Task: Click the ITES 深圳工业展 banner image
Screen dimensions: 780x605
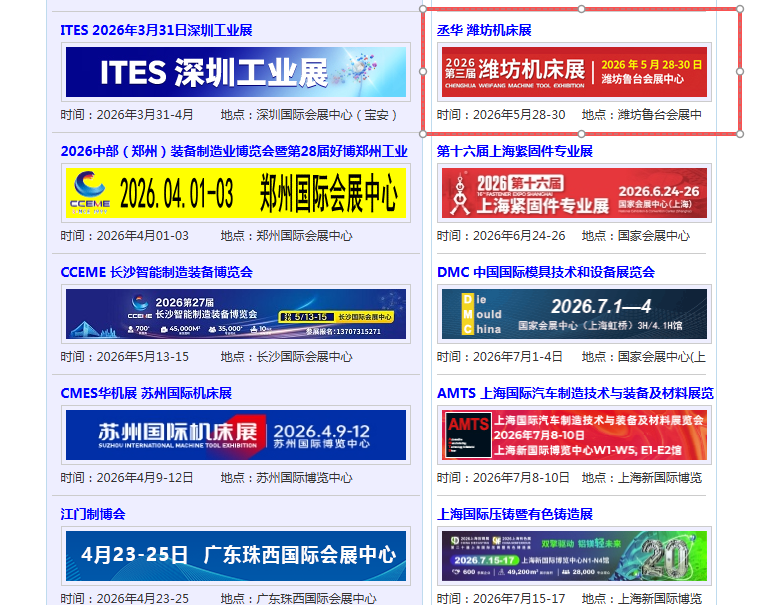Action: (x=236, y=72)
